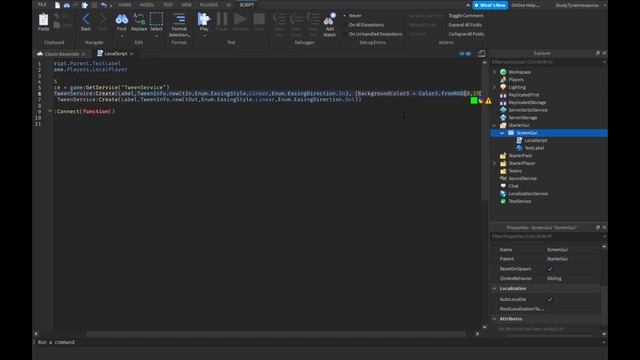Click Toggle Comment action
The image size is (640, 360).
(x=466, y=16)
